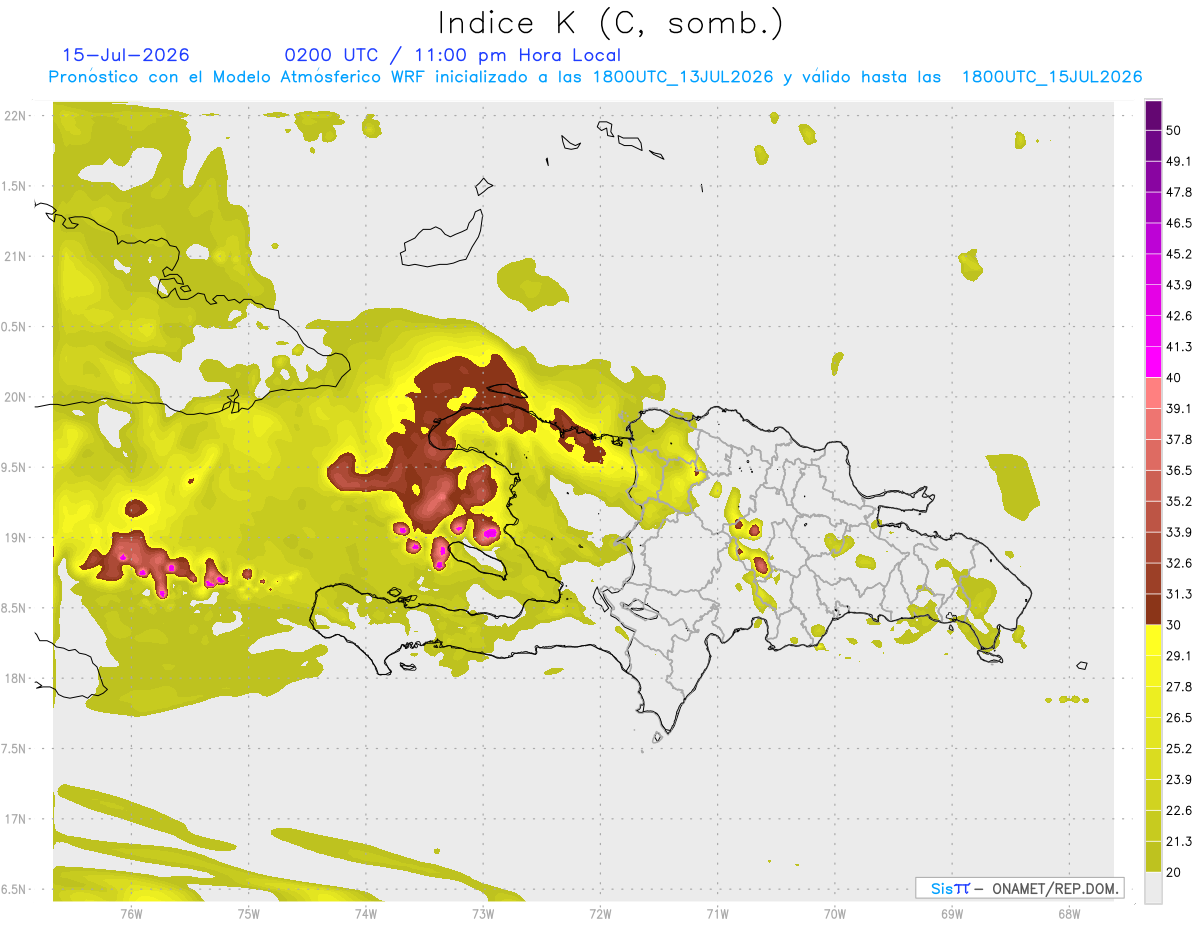
Task: Click the '22N' latitude label
Action: pos(15,115)
